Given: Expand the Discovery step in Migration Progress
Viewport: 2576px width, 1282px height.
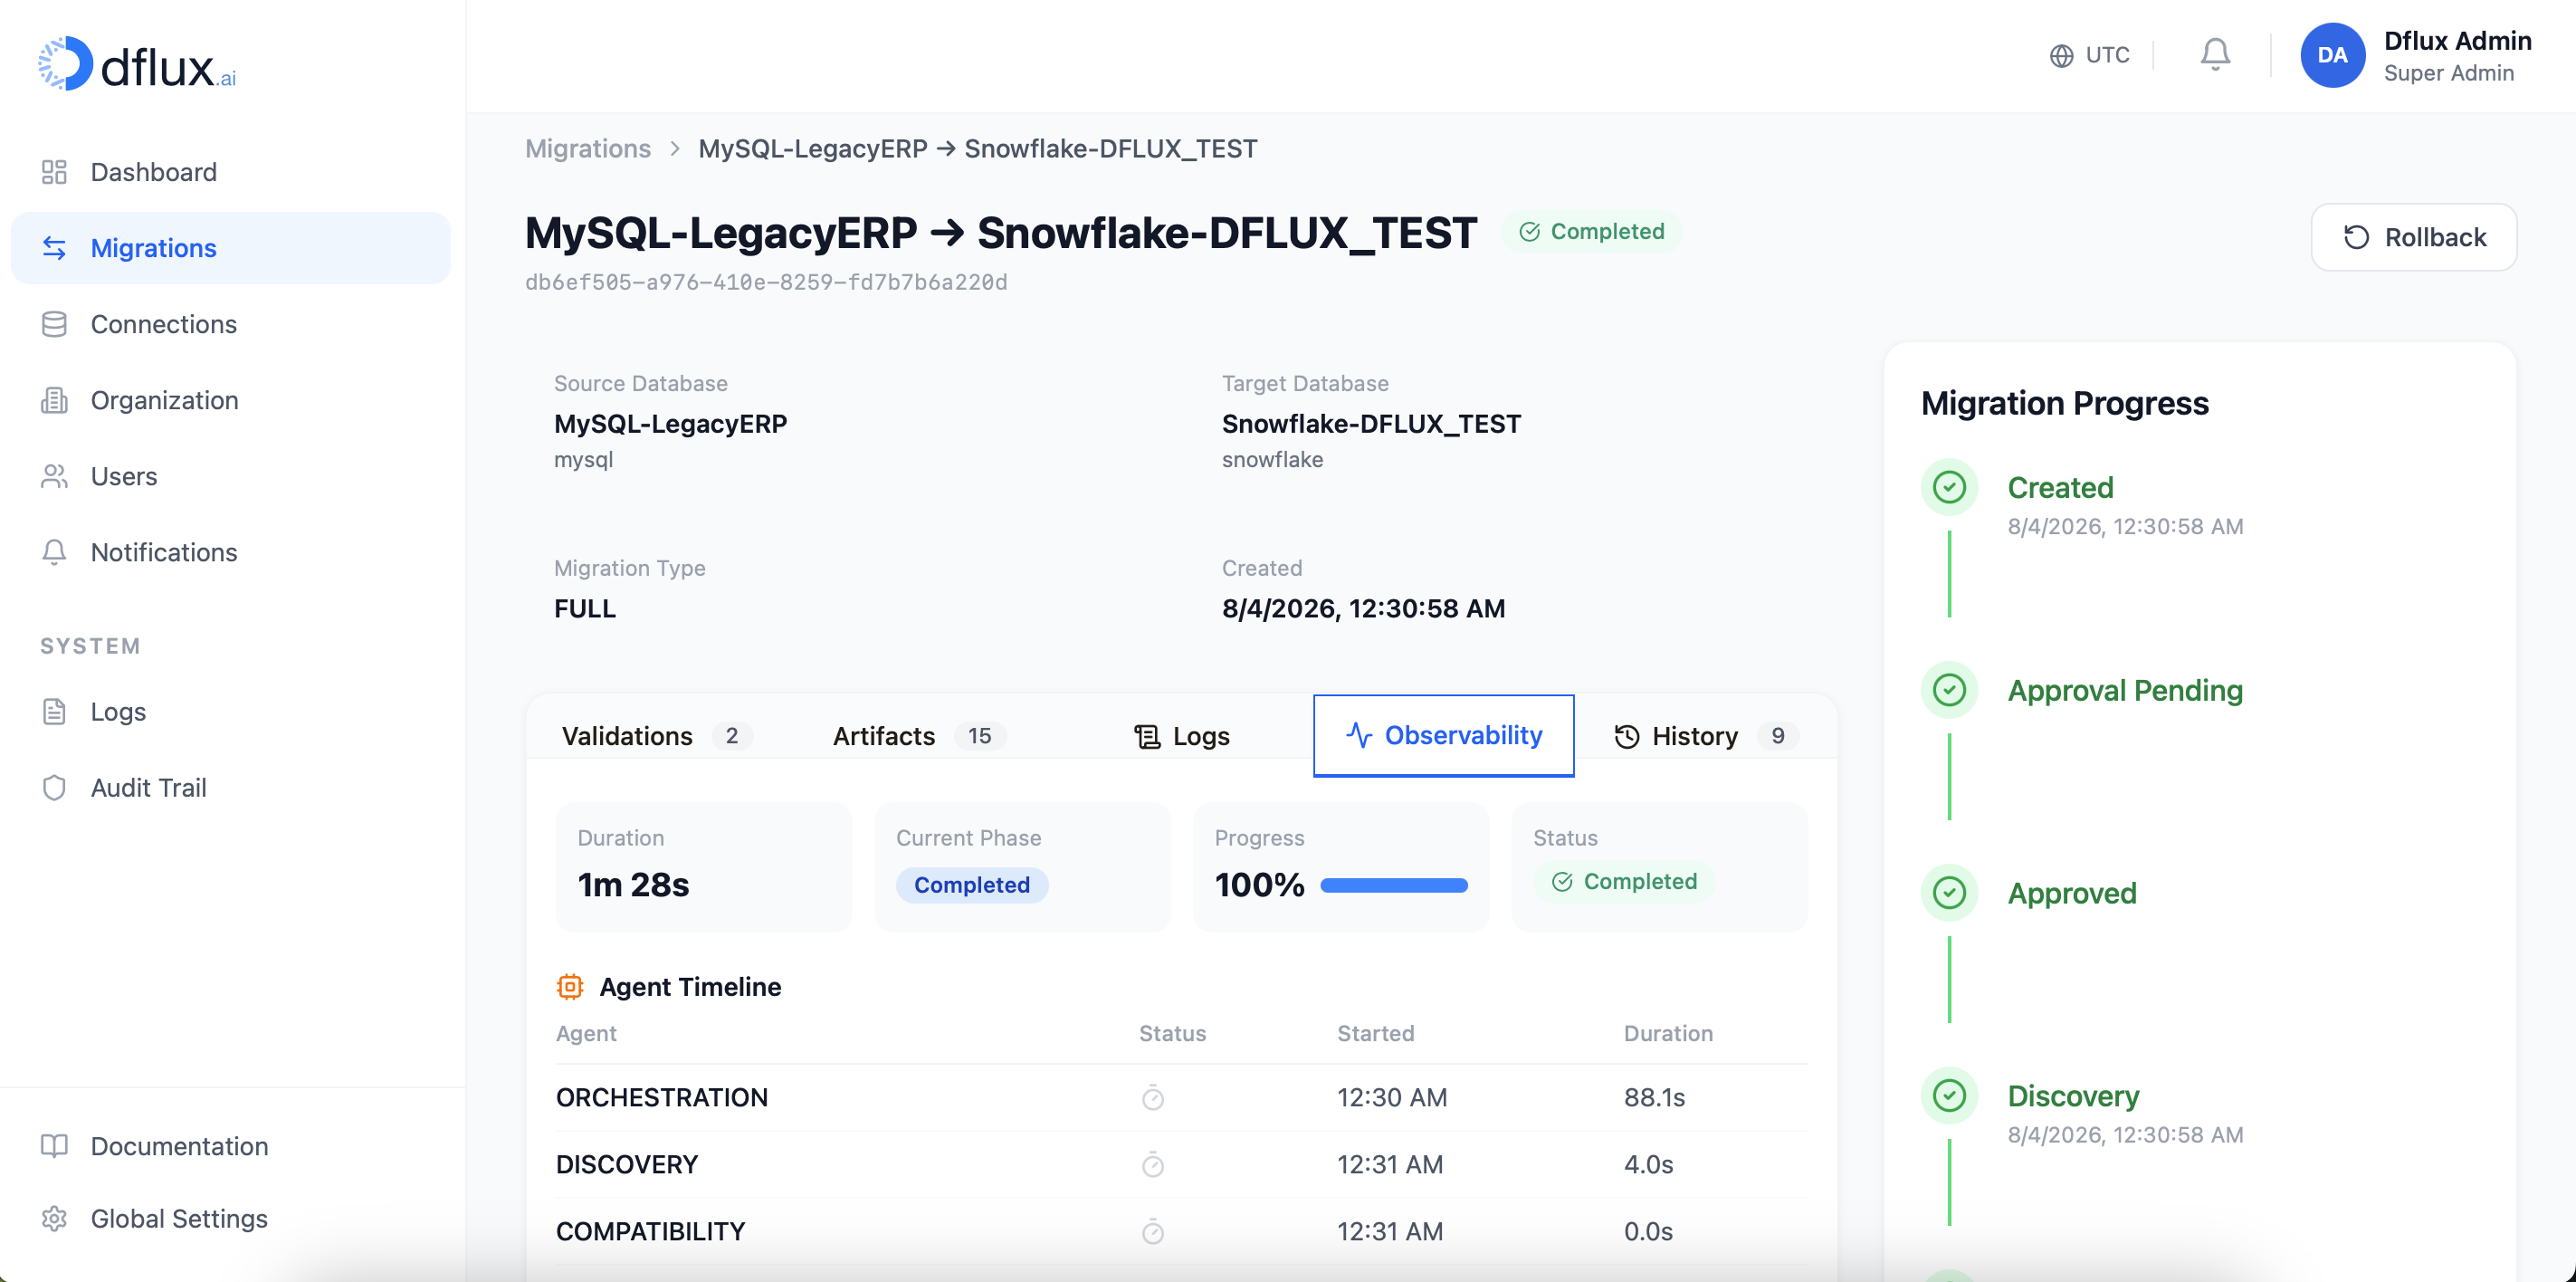Looking at the screenshot, I should pyautogui.click(x=2074, y=1095).
